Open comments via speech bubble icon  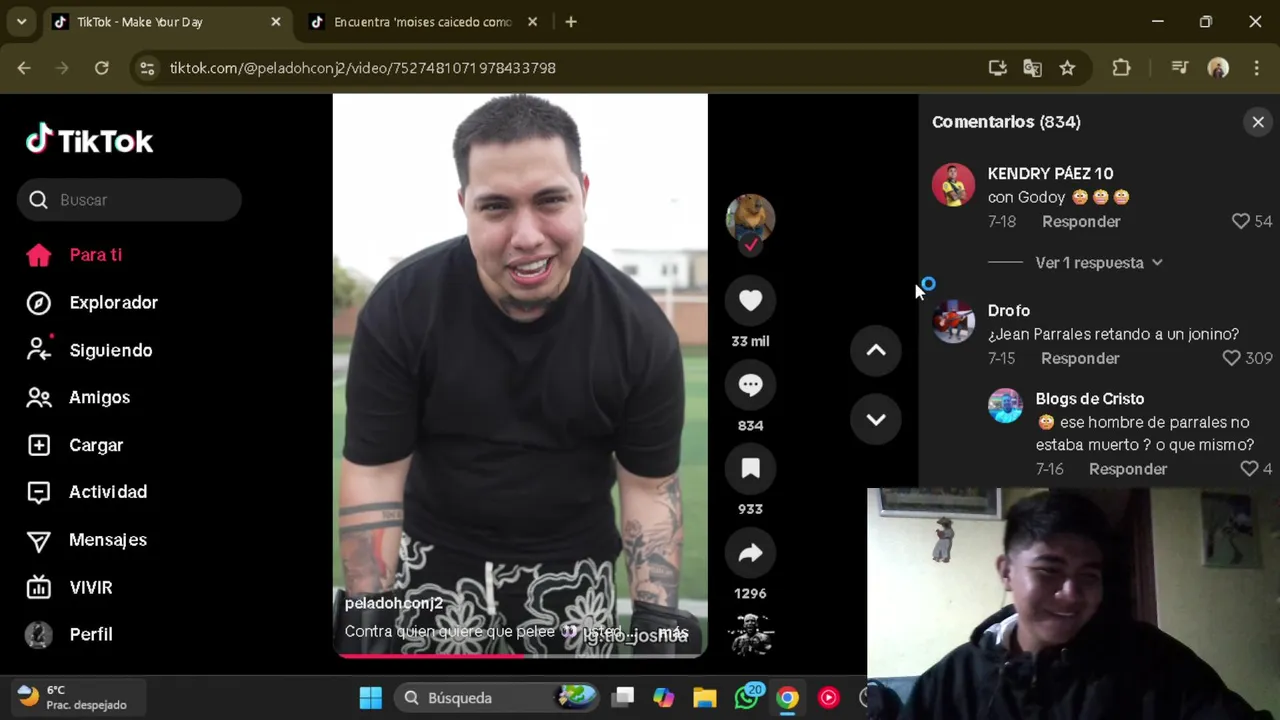(x=750, y=385)
